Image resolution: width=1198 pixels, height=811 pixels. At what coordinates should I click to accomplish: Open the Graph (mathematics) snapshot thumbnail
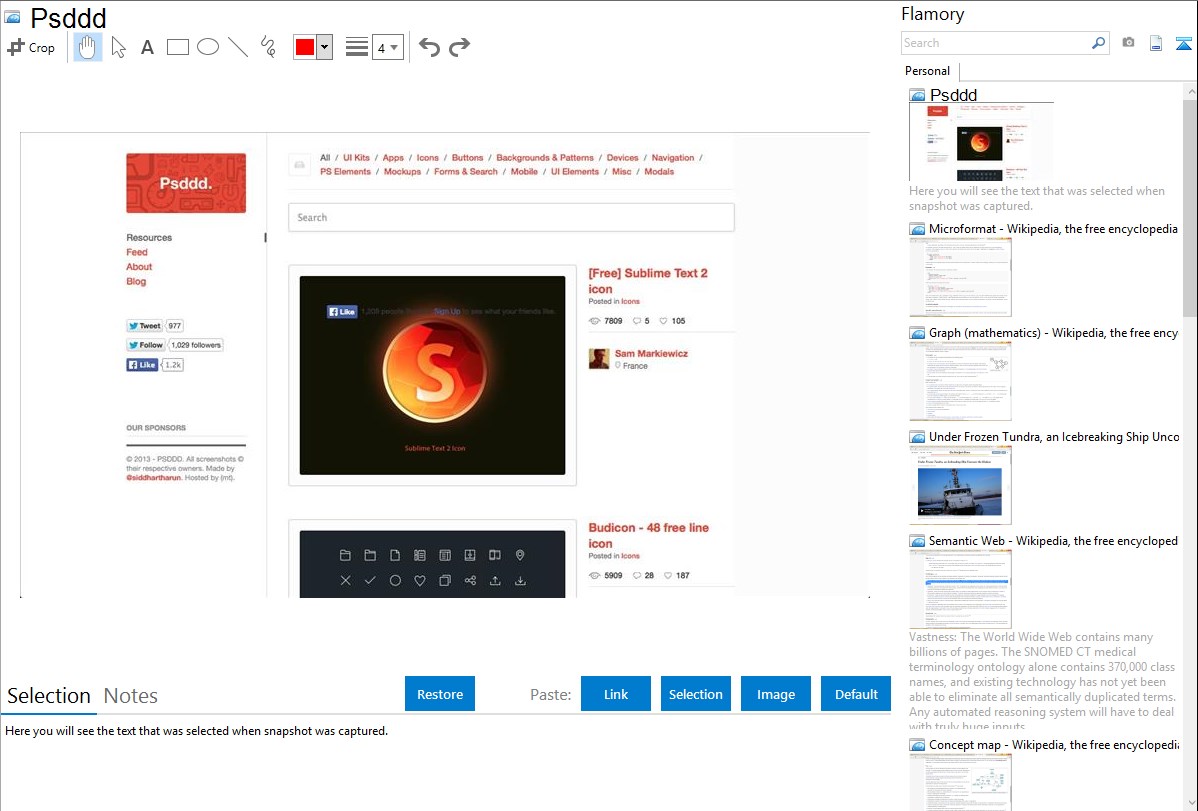[960, 381]
